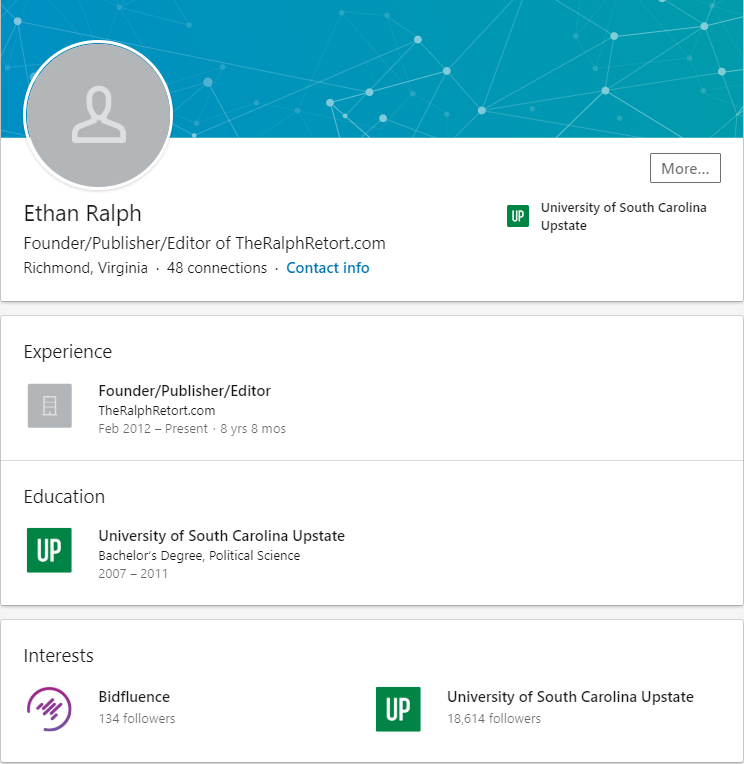
Task: Click the Education section heading
Action: pos(64,497)
